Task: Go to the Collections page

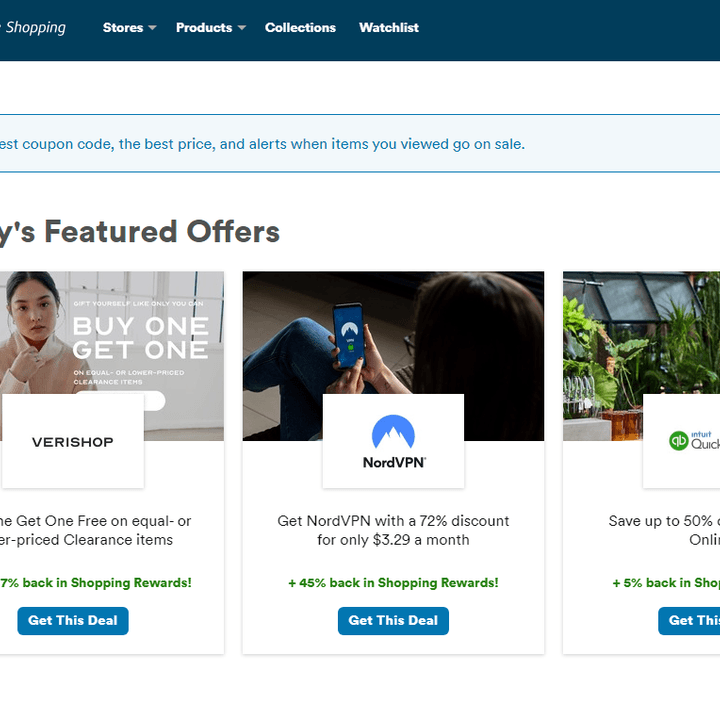Action: (x=300, y=28)
